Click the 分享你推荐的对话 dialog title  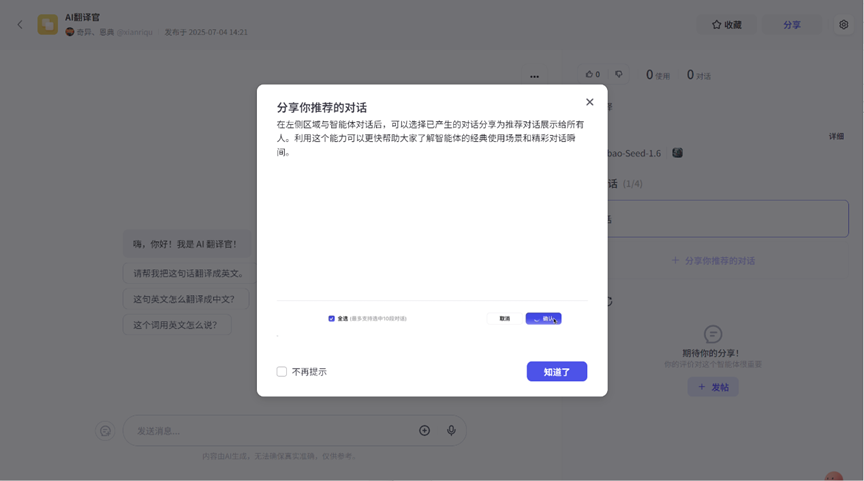point(322,107)
